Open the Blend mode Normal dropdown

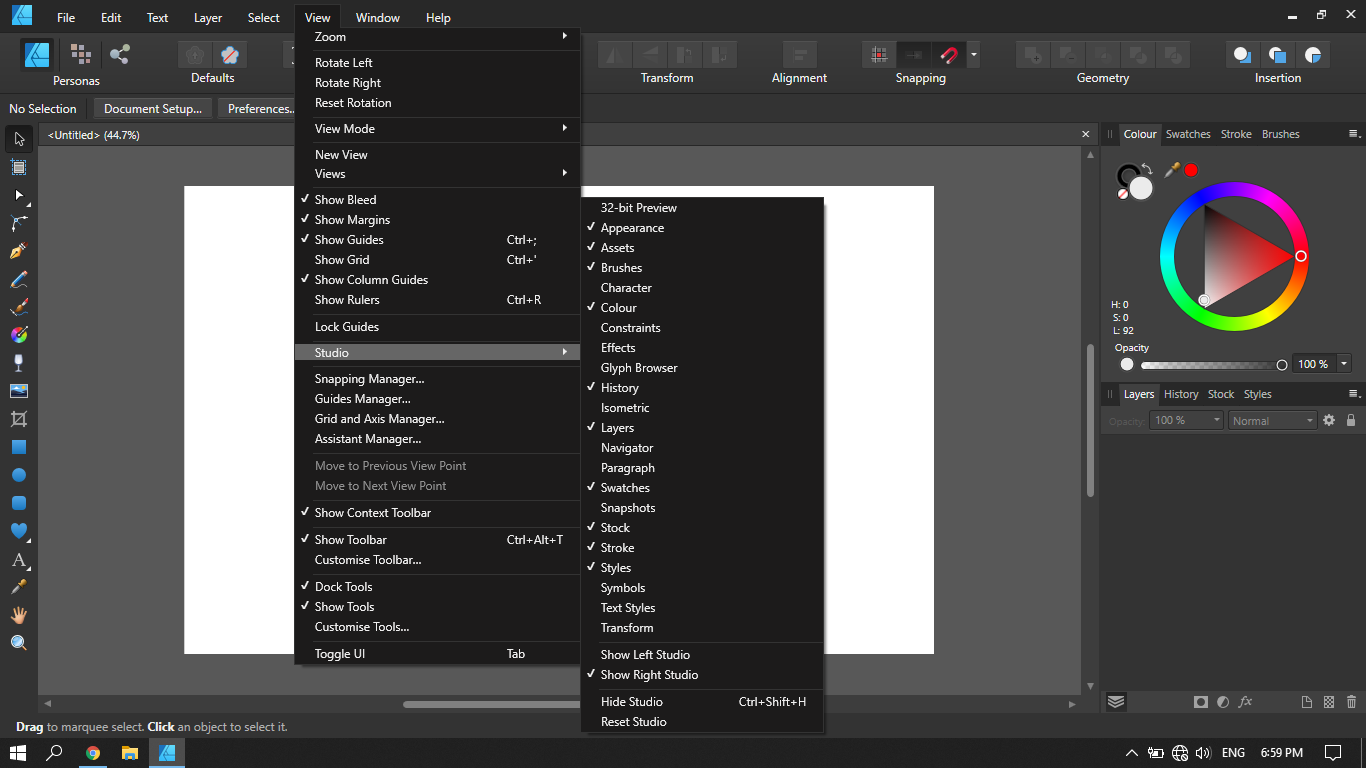click(1271, 420)
